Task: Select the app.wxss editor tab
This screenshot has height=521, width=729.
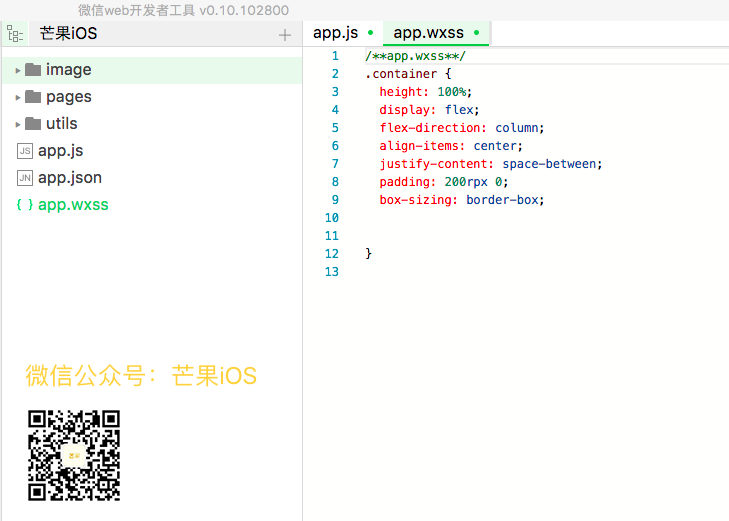Action: point(428,33)
